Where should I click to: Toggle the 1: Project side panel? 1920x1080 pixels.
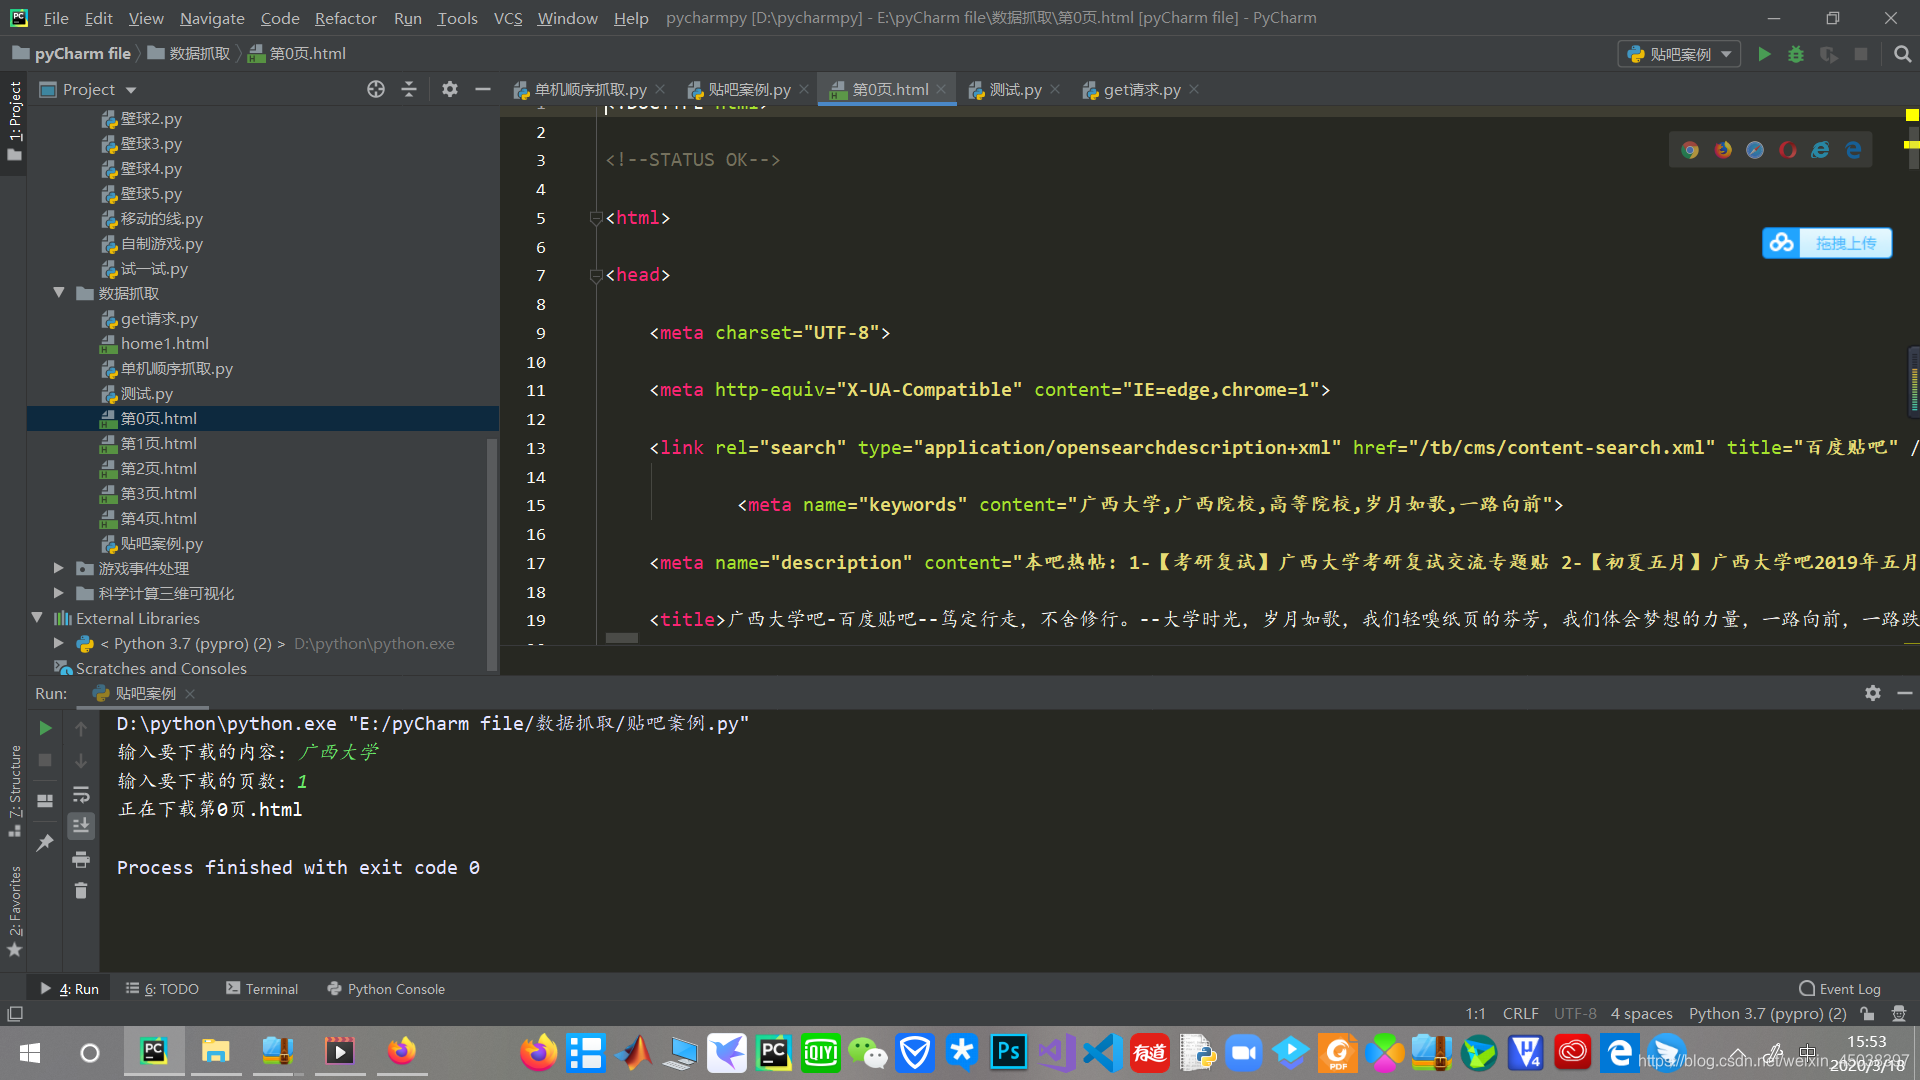14,120
